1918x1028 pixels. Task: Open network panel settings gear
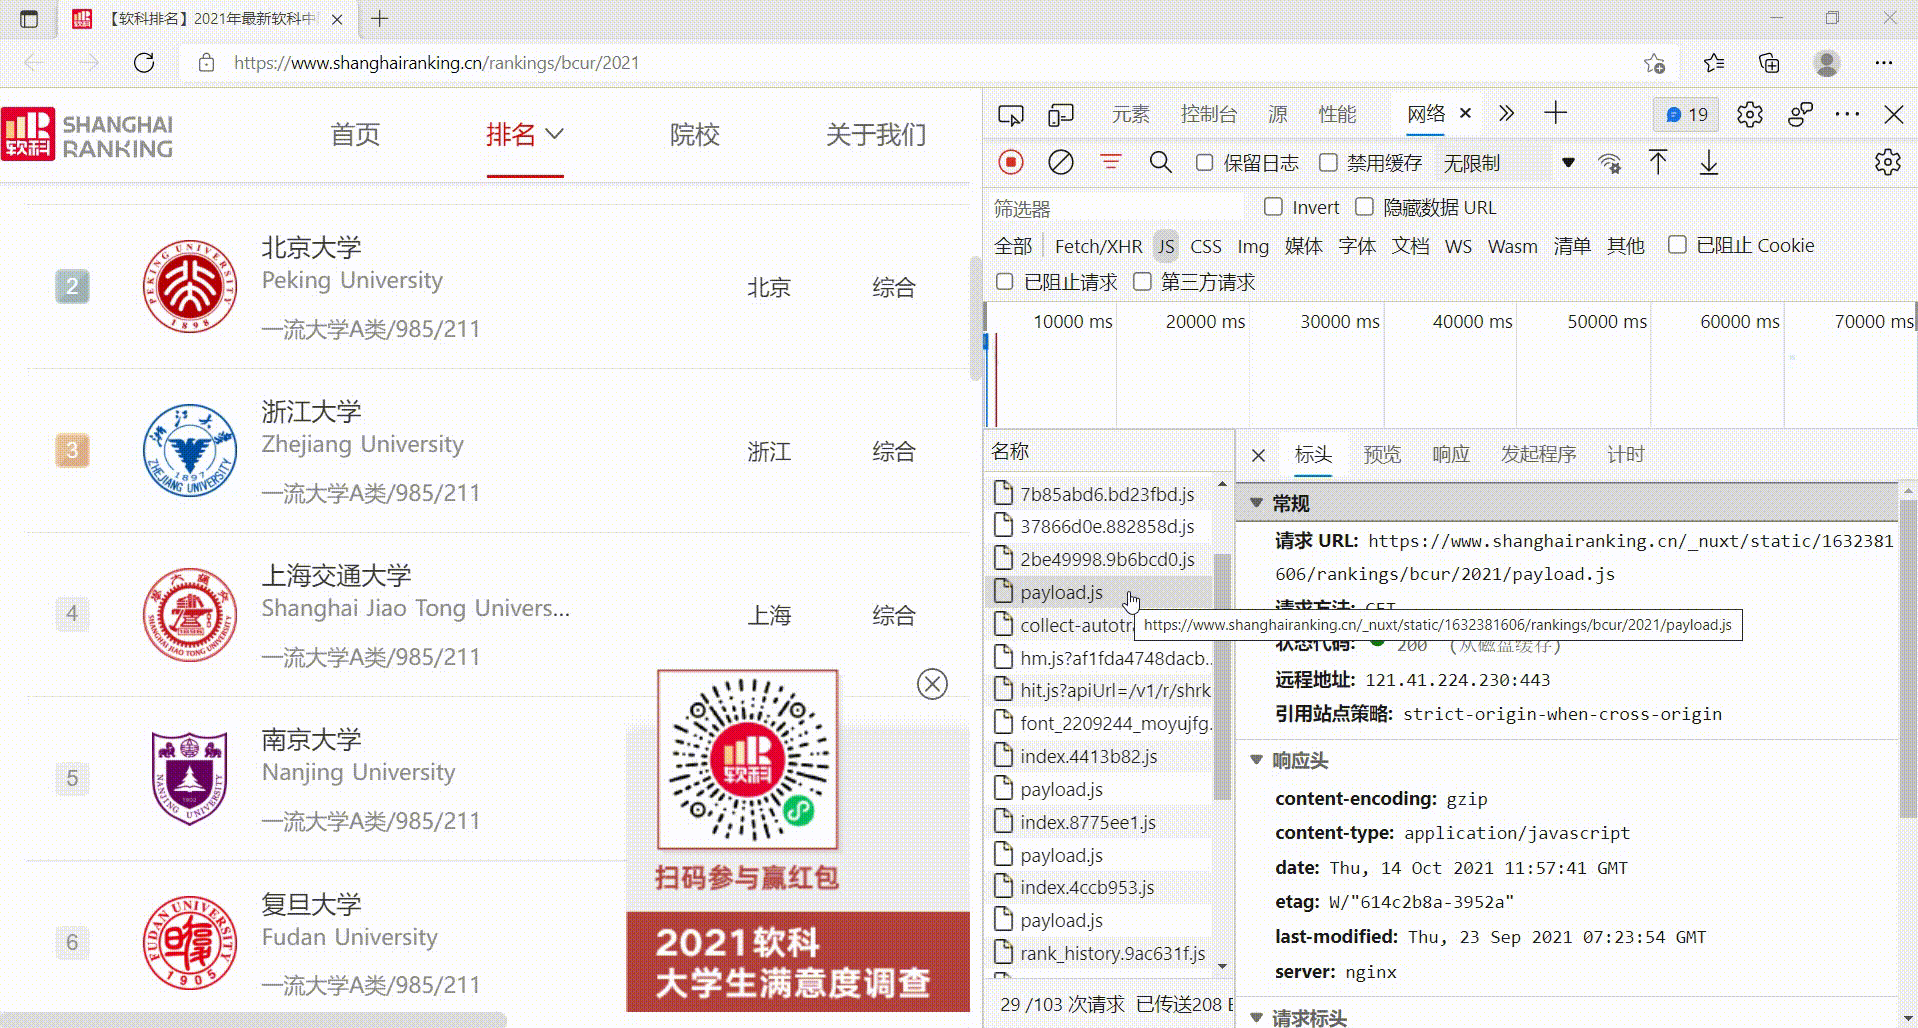[1887, 162]
